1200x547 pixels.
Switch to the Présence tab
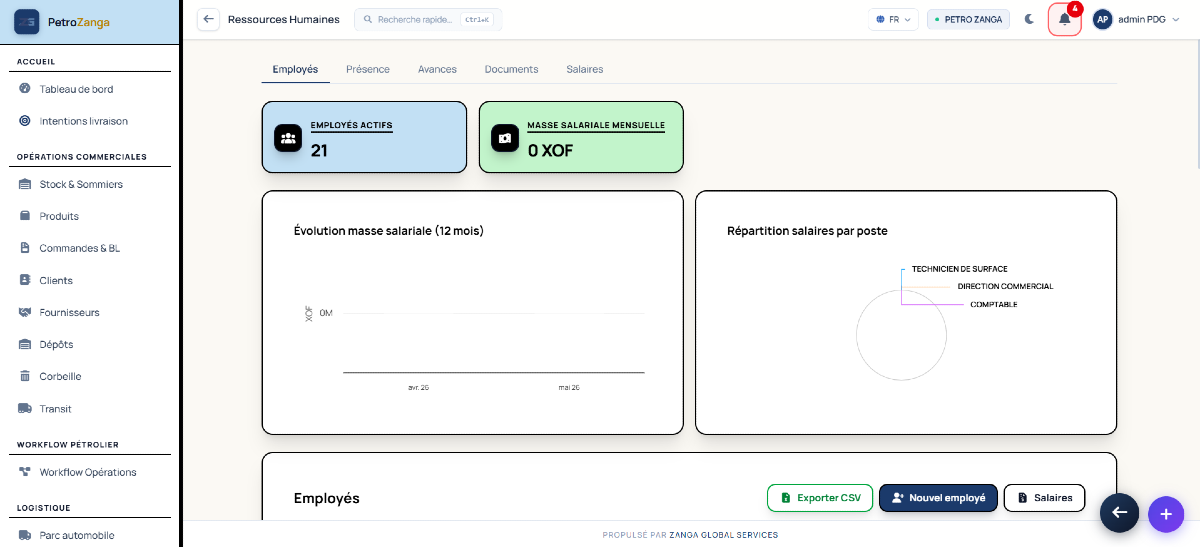[368, 69]
